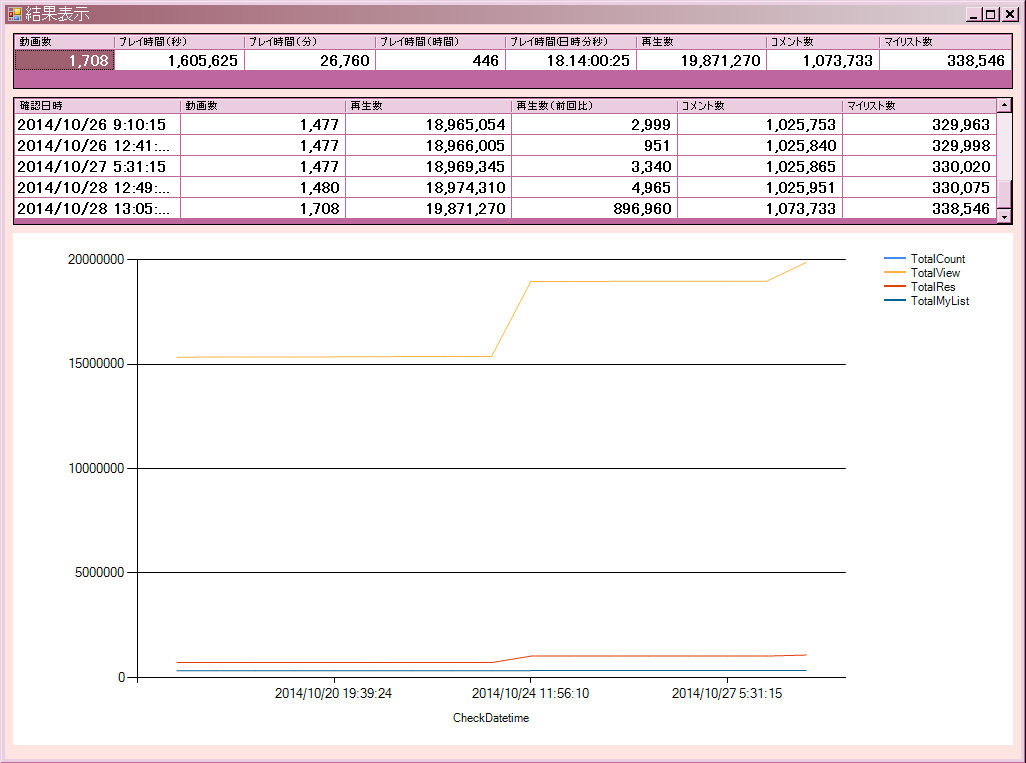Select the 2014/10/26 9:10:15 row
Screen dimensions: 1026x763
(x=505, y=124)
